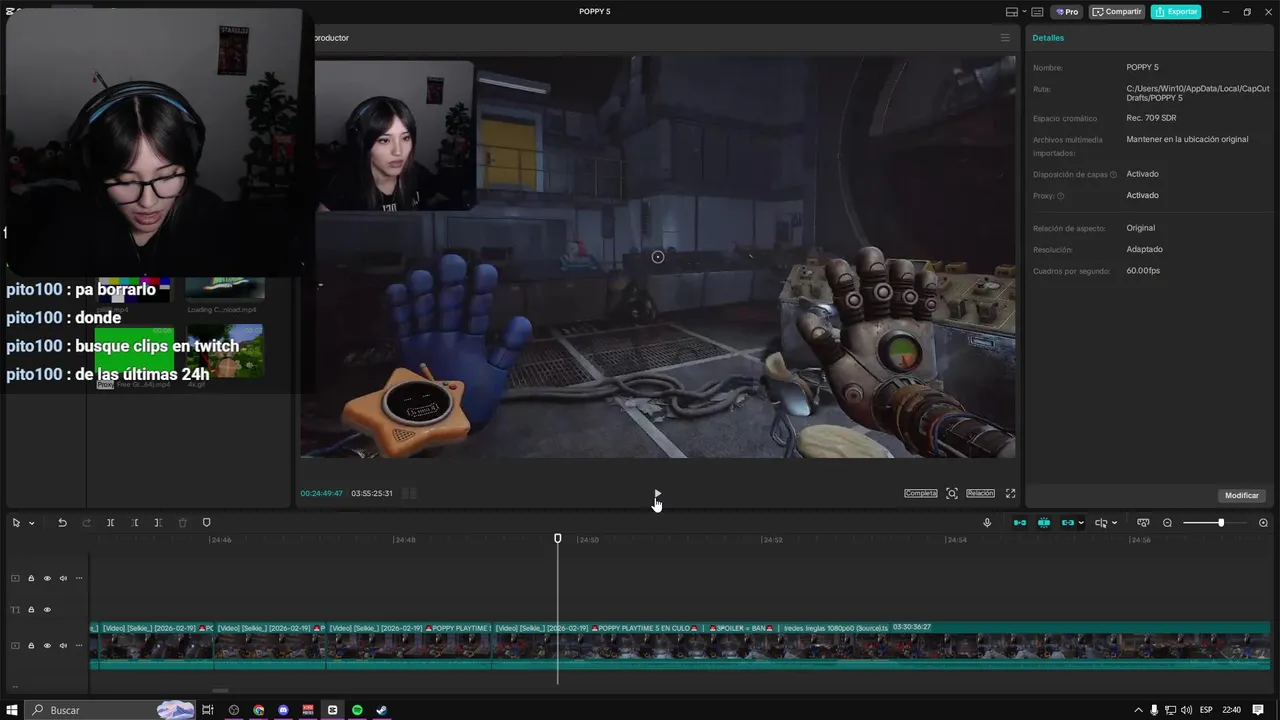Delete the left part of the clip

[x=135, y=523]
